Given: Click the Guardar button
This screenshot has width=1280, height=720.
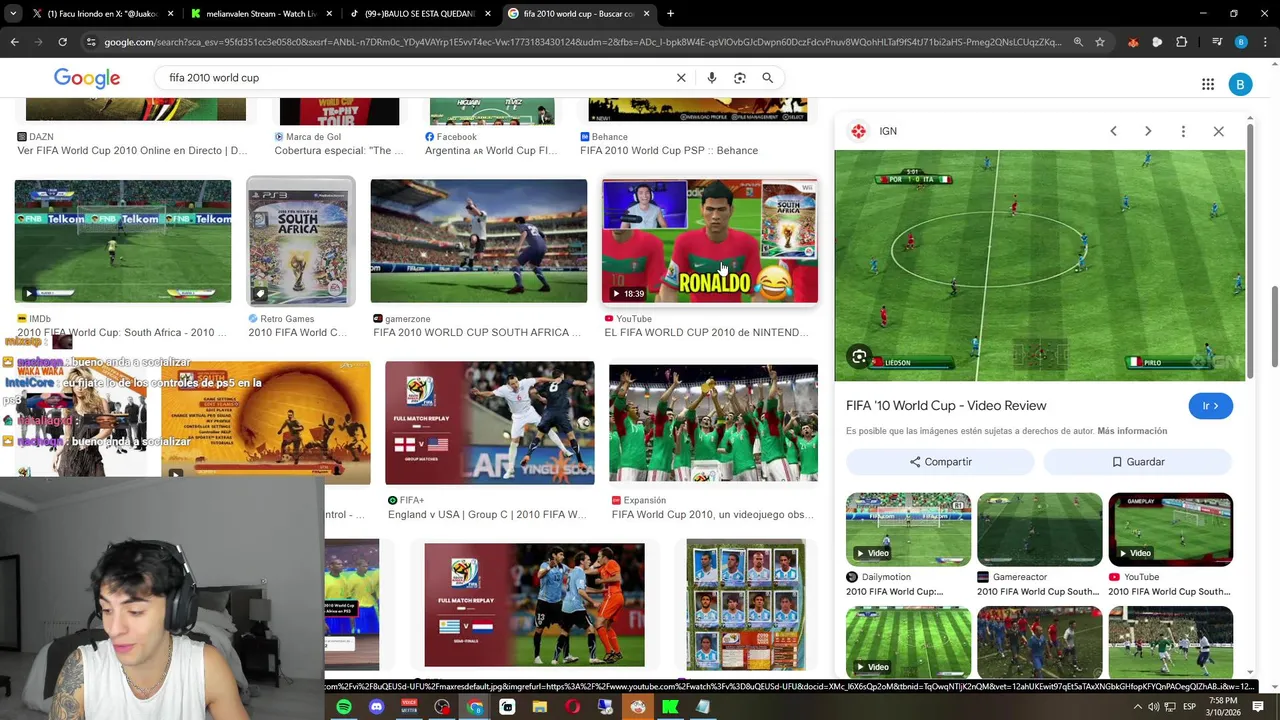Looking at the screenshot, I should [x=1138, y=462].
